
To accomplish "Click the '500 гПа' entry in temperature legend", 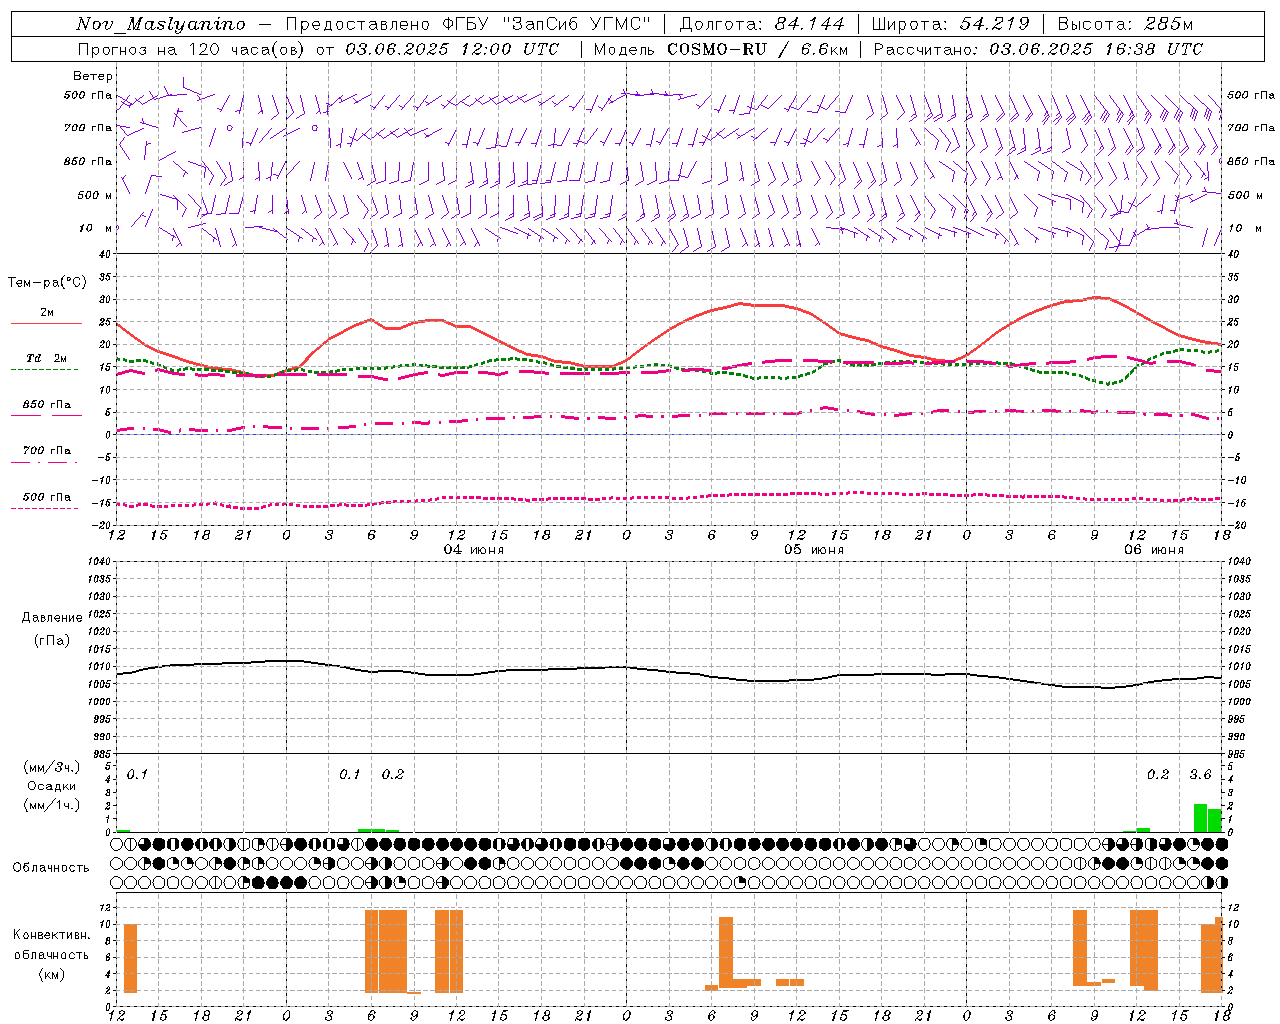I will pyautogui.click(x=47, y=497).
